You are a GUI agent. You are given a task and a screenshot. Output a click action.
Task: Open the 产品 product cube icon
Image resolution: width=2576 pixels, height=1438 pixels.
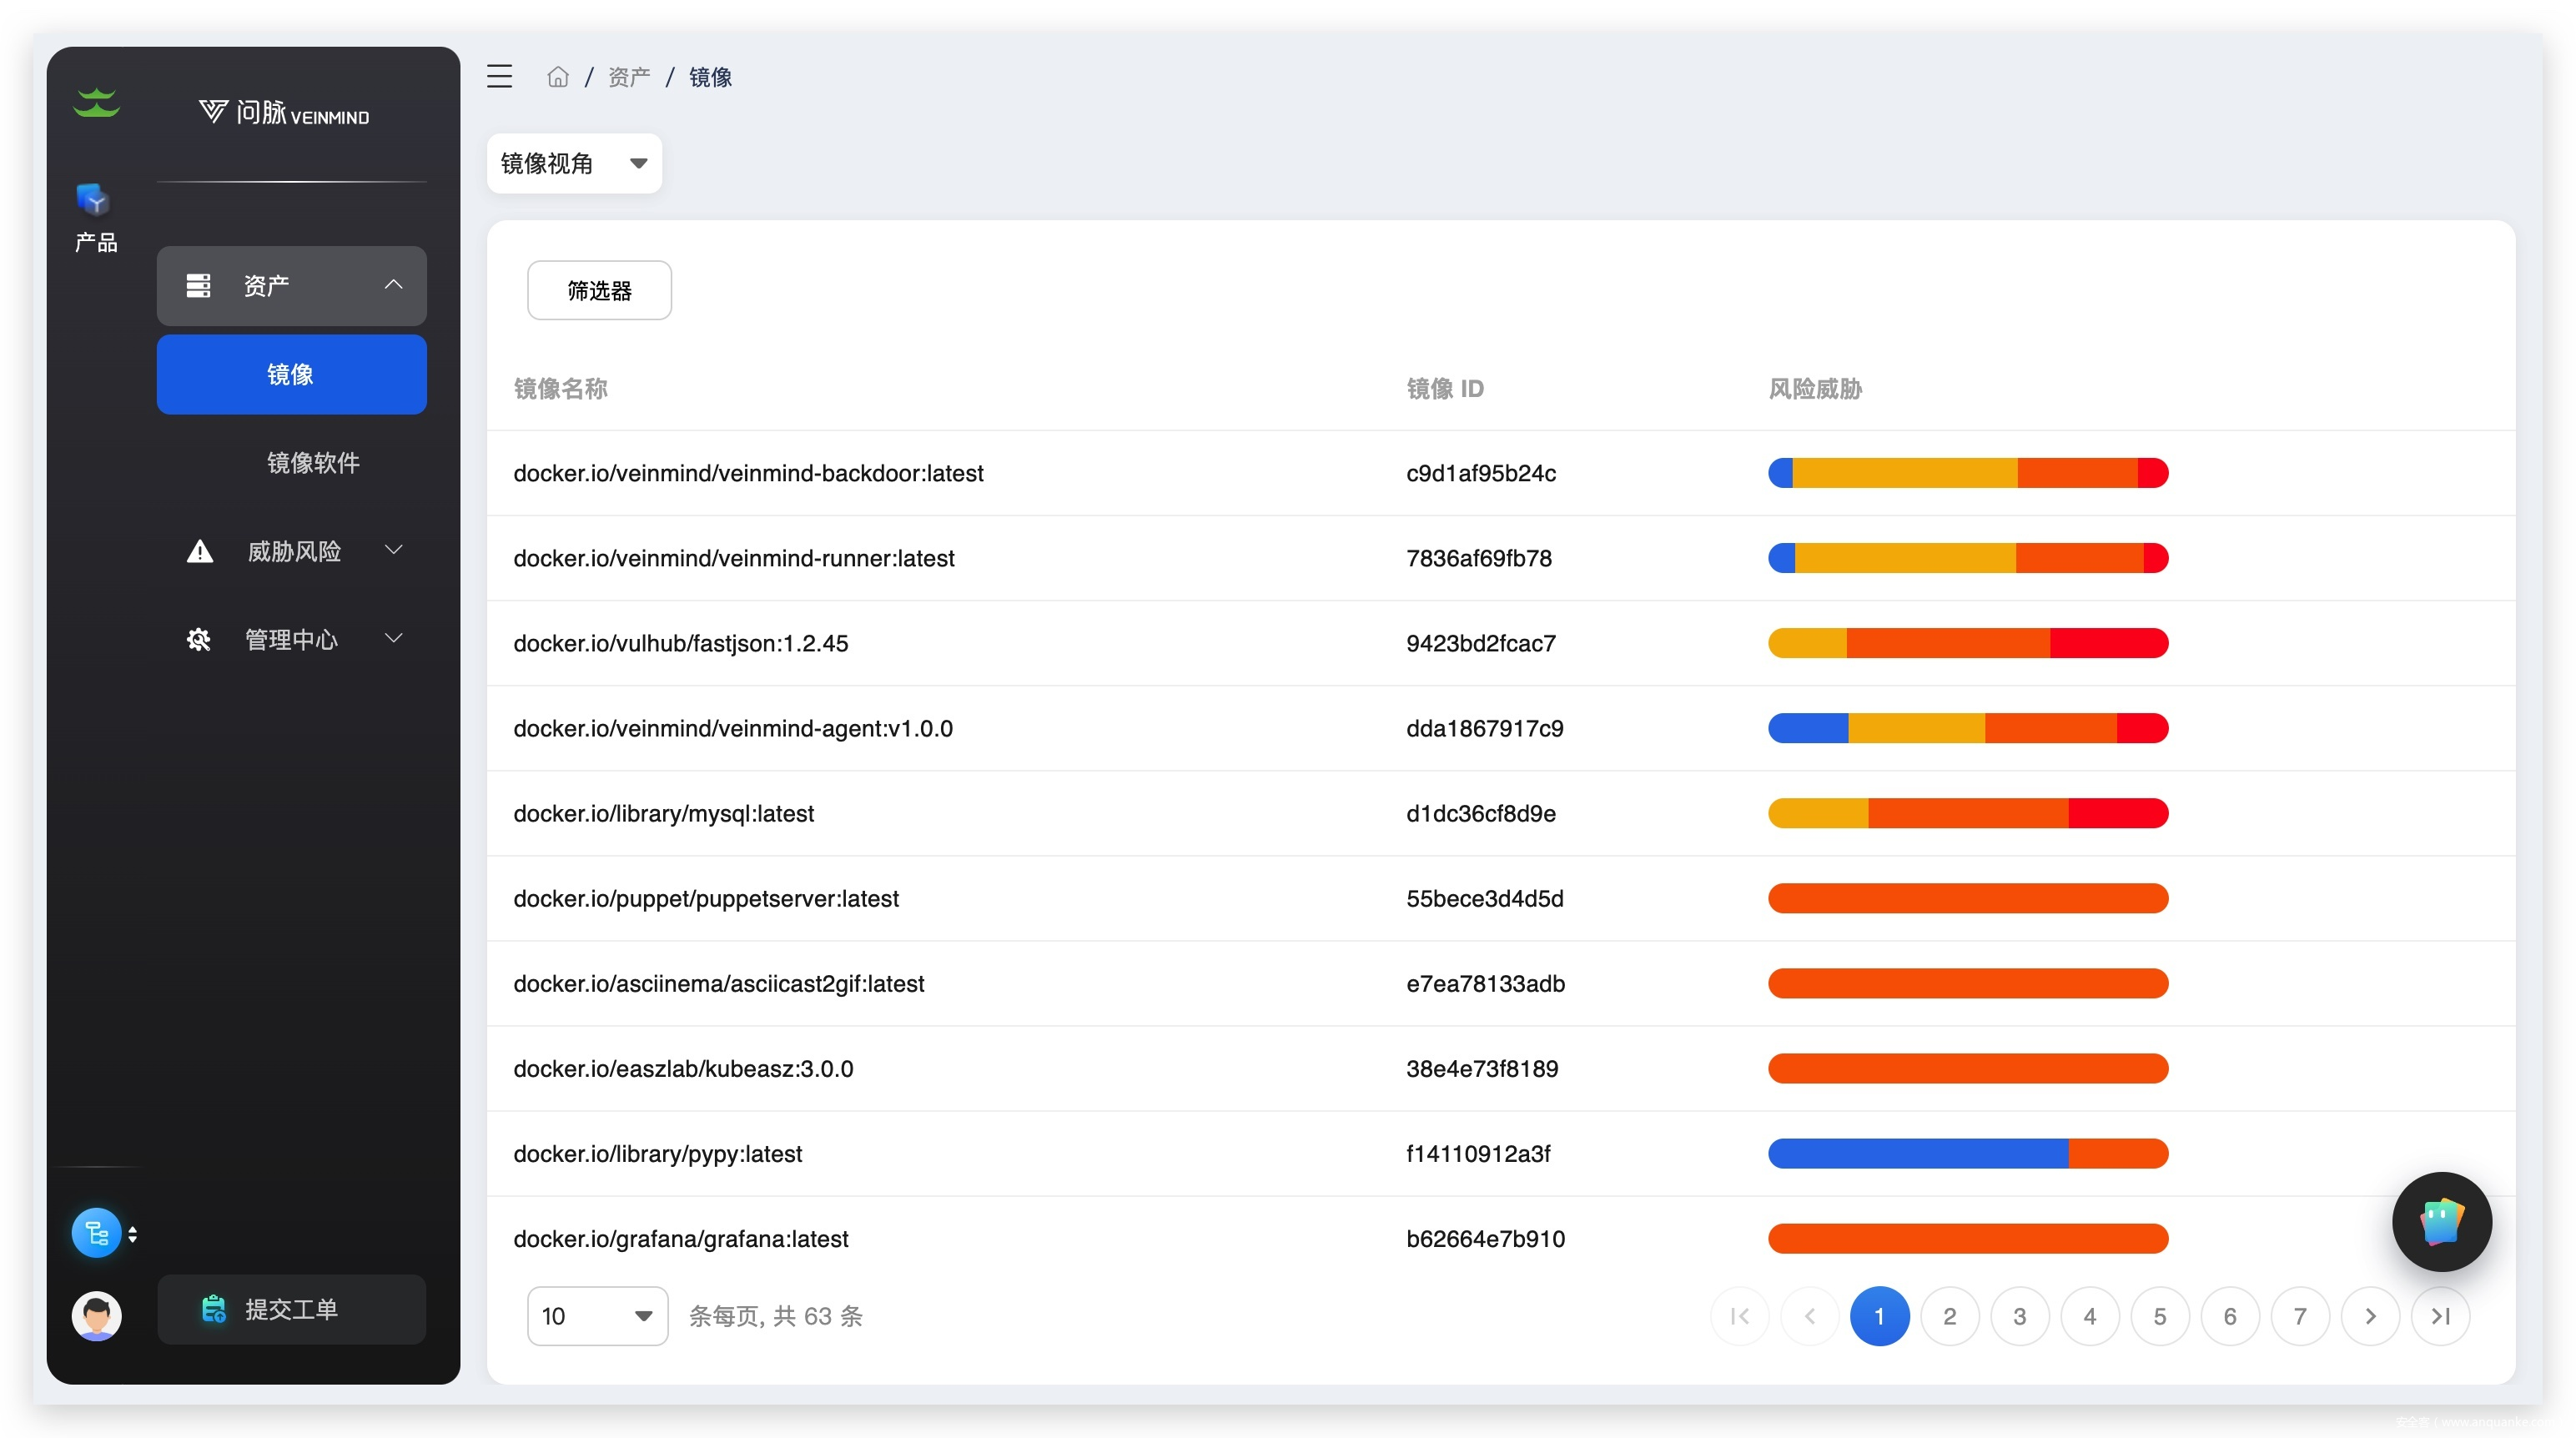(95, 201)
